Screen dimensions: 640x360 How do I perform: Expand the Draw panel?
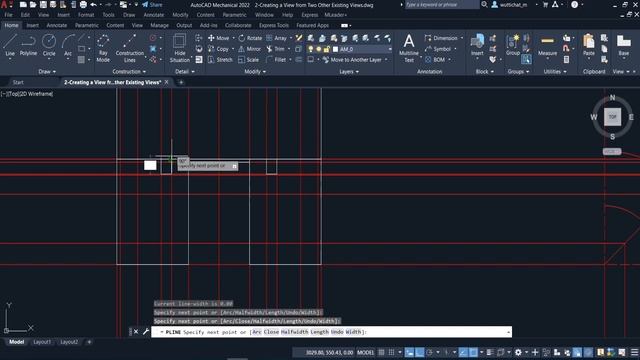point(47,71)
